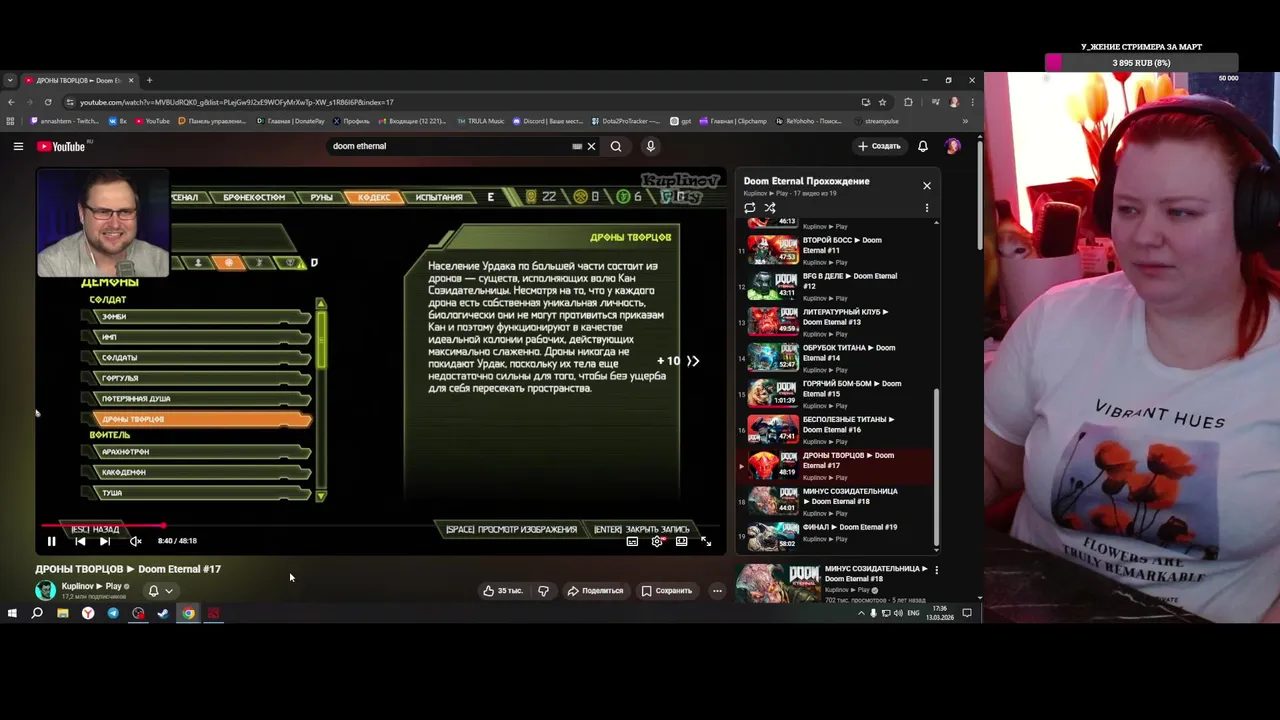
Task: Switch to theater mode in the player
Action: coord(681,541)
